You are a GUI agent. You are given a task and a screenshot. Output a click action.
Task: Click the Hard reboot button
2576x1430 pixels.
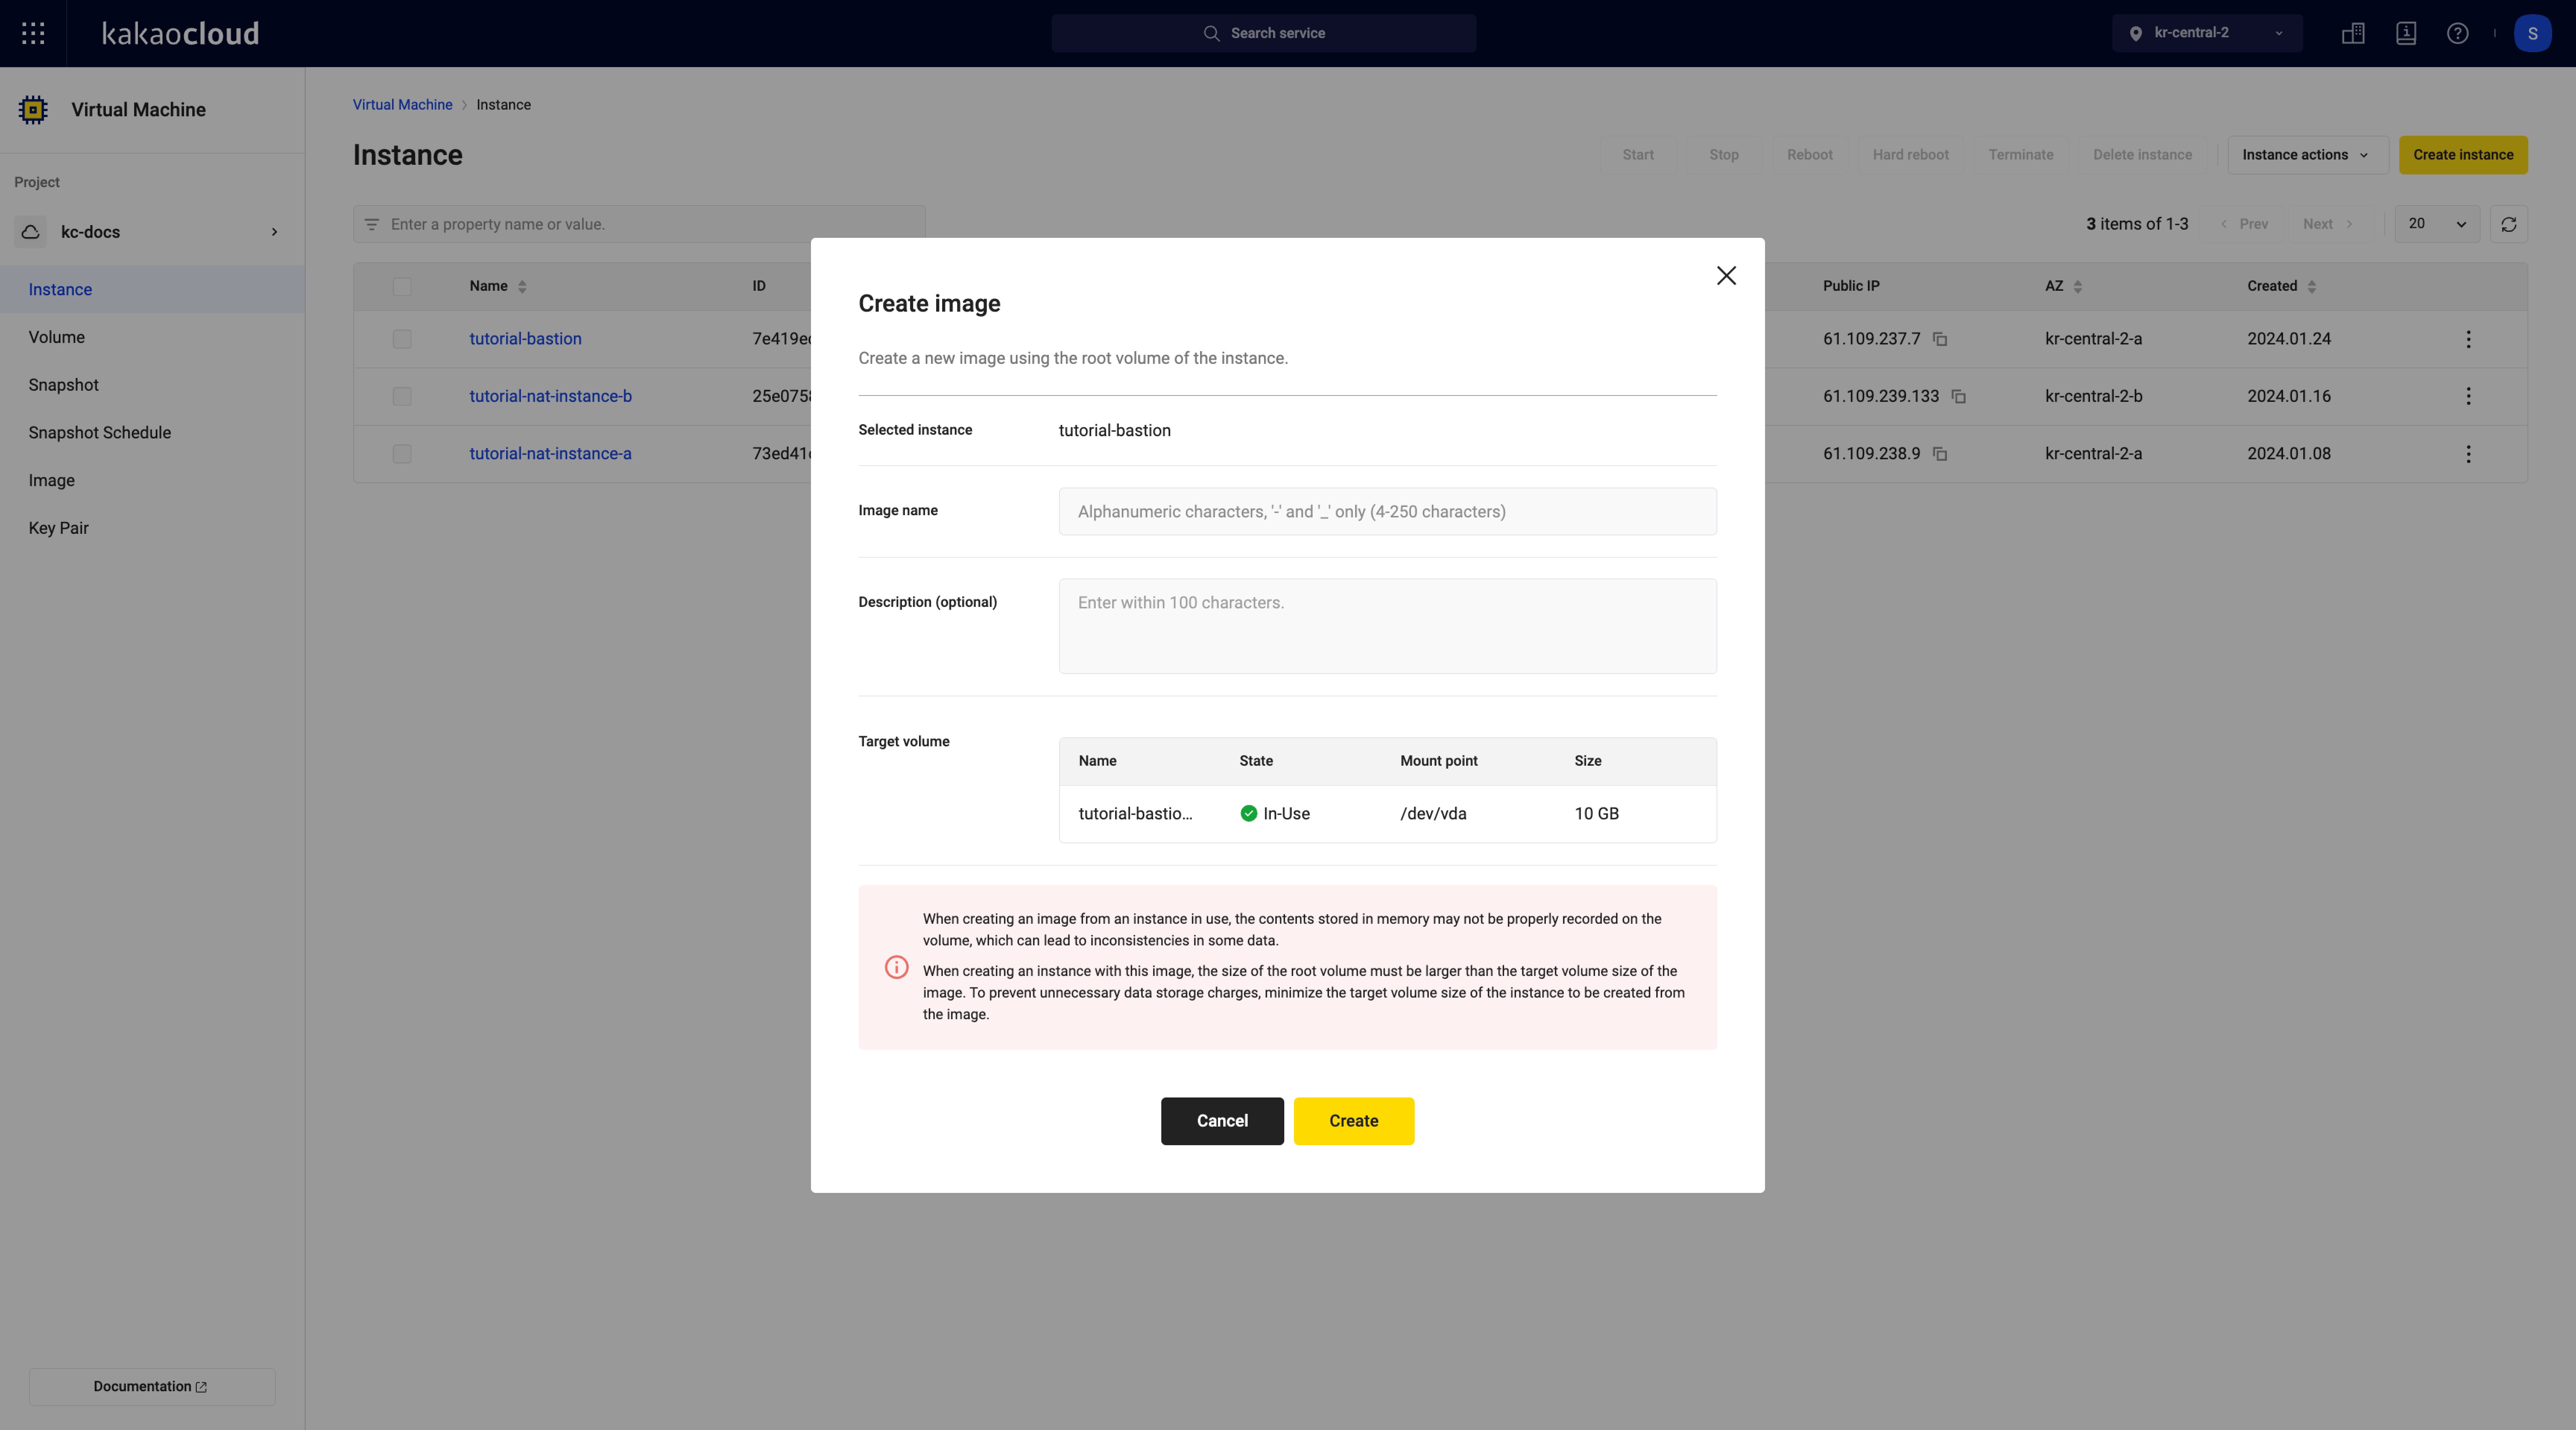point(1910,155)
